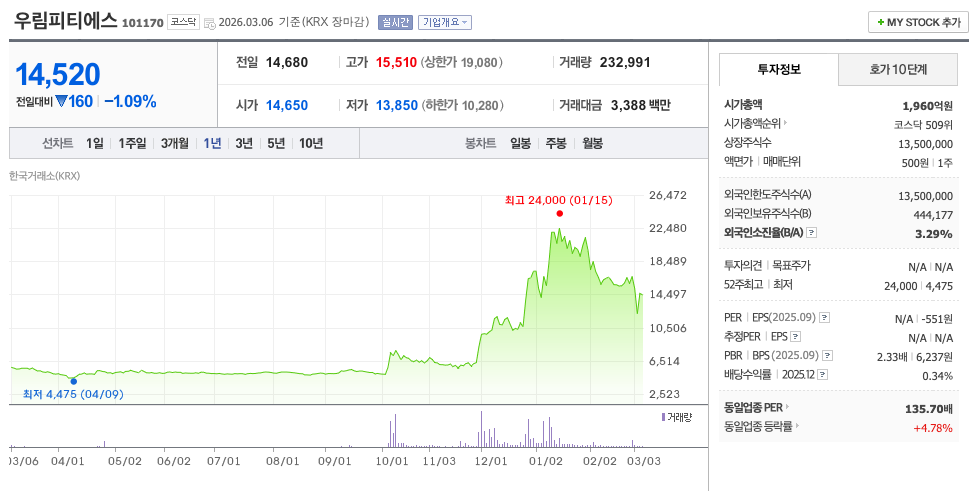The image size is (970, 491).
Task: Switch to the 월봉 candle chart
Action: [x=592, y=143]
